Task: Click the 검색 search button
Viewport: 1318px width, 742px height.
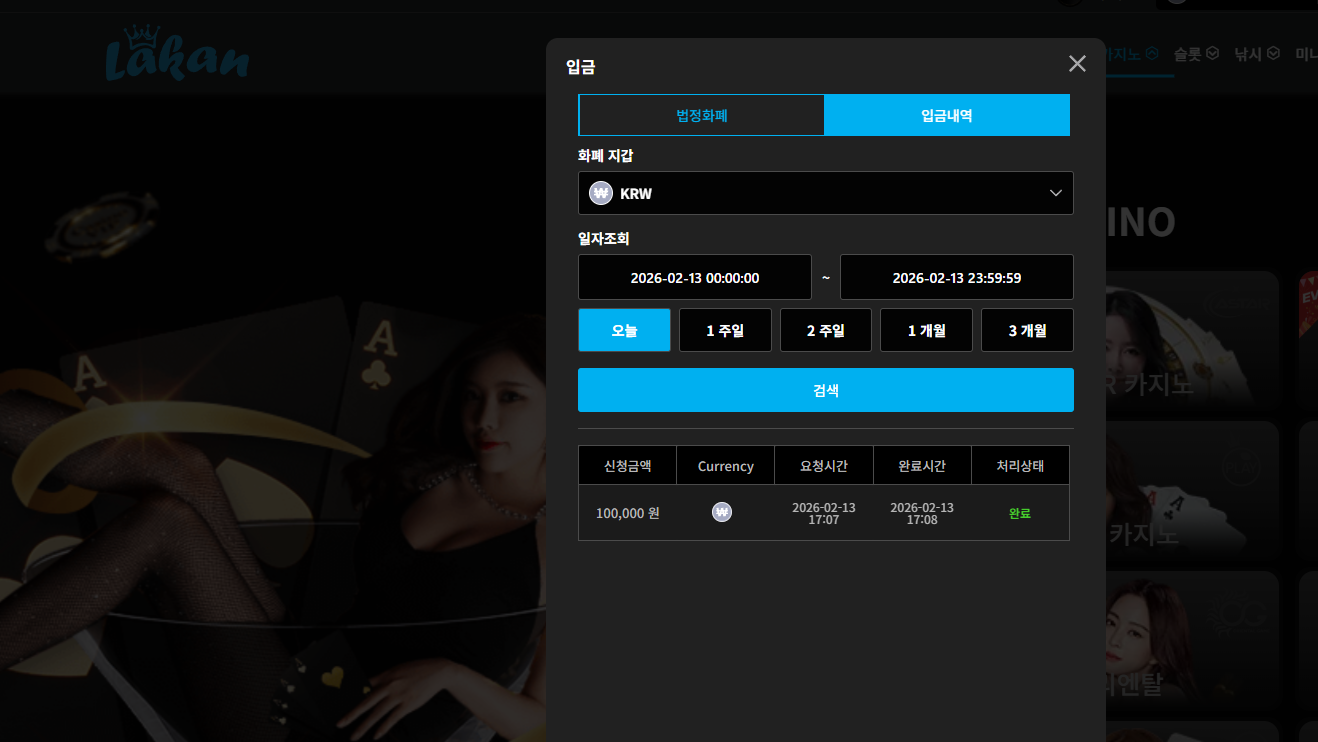Action: click(826, 390)
